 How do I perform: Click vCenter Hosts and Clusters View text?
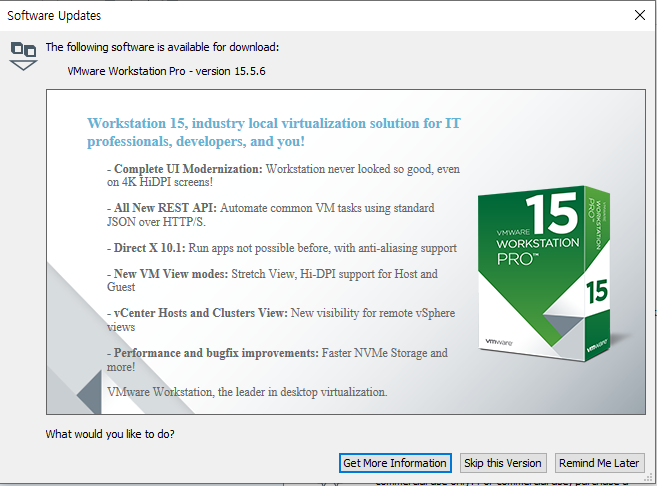(x=279, y=320)
